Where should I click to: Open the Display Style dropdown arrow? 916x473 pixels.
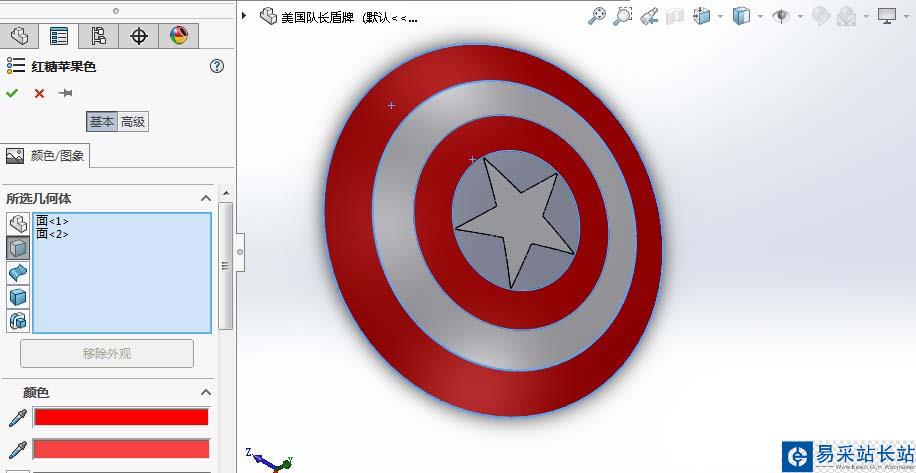(x=760, y=16)
